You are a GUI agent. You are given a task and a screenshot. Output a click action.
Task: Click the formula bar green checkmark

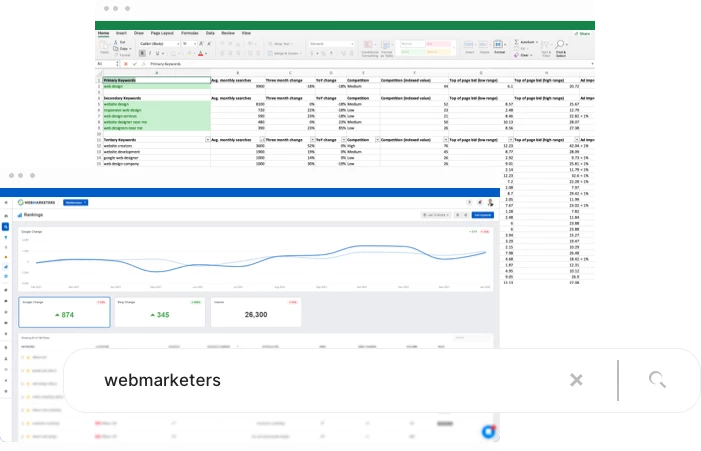135,64
